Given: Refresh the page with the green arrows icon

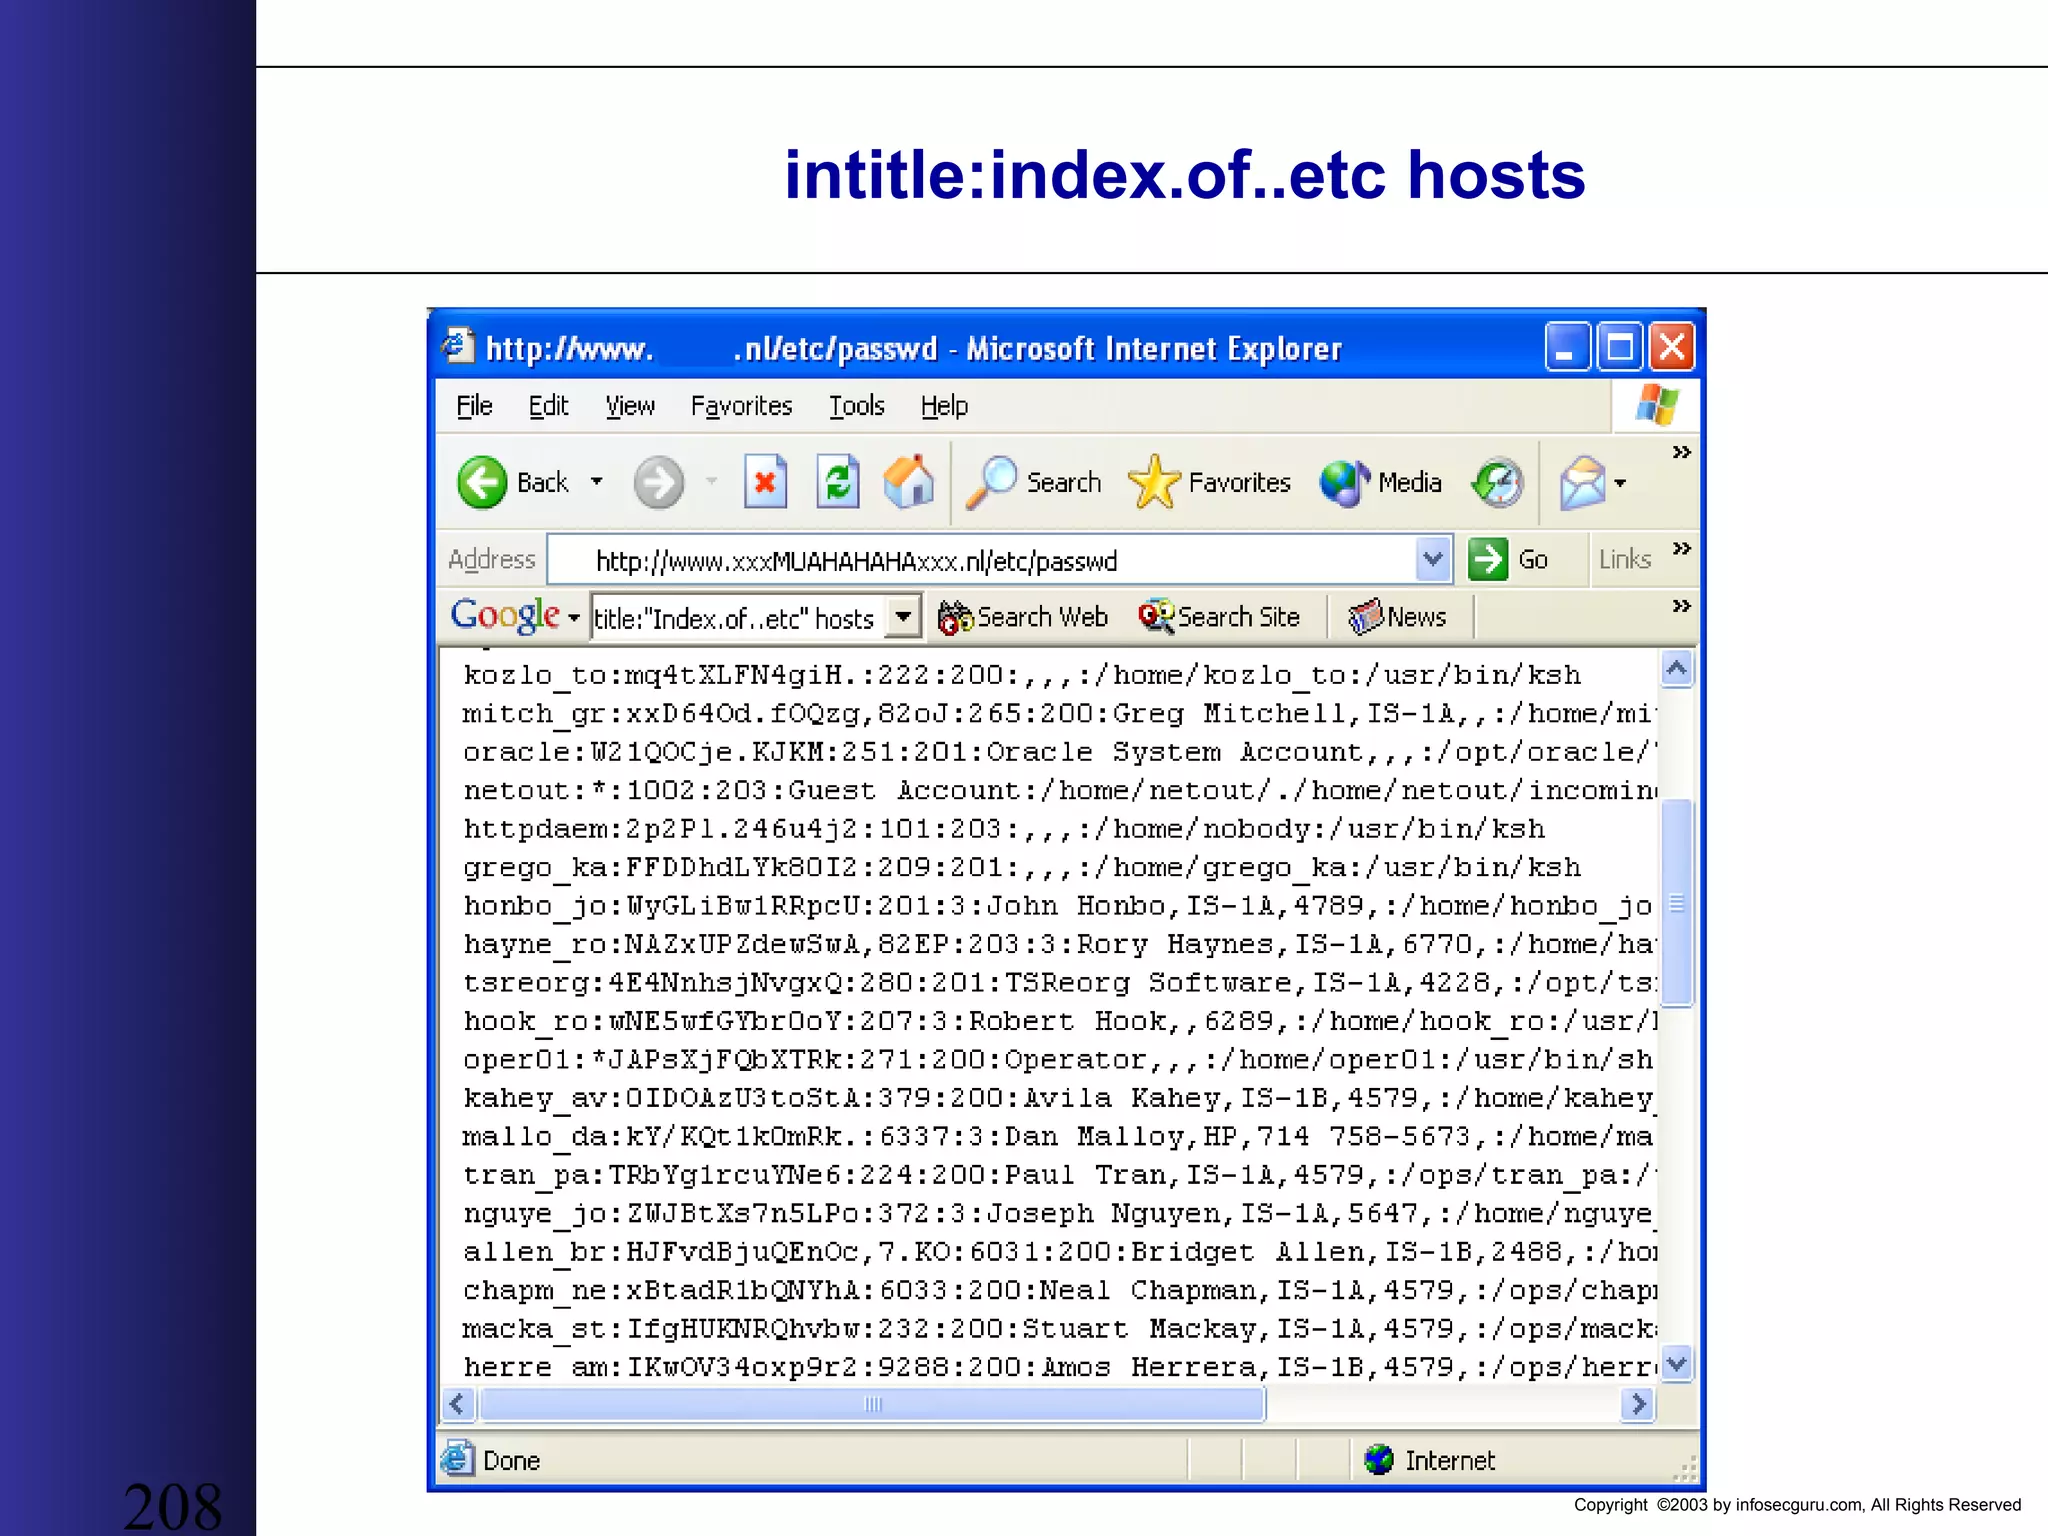Looking at the screenshot, I should [x=837, y=482].
